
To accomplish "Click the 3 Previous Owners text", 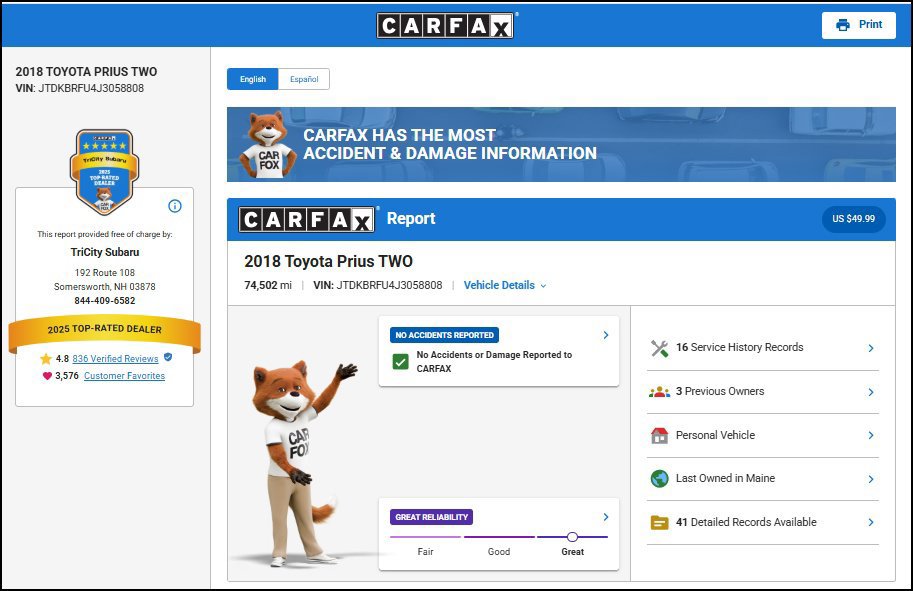I will [720, 391].
